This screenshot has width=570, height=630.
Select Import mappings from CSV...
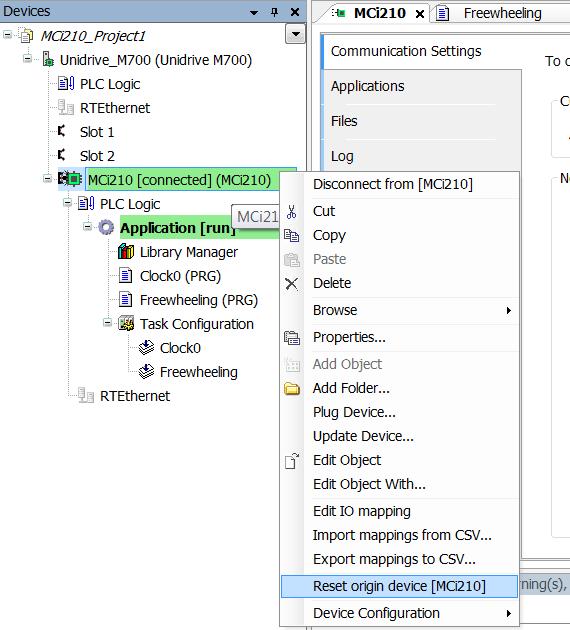[400, 536]
